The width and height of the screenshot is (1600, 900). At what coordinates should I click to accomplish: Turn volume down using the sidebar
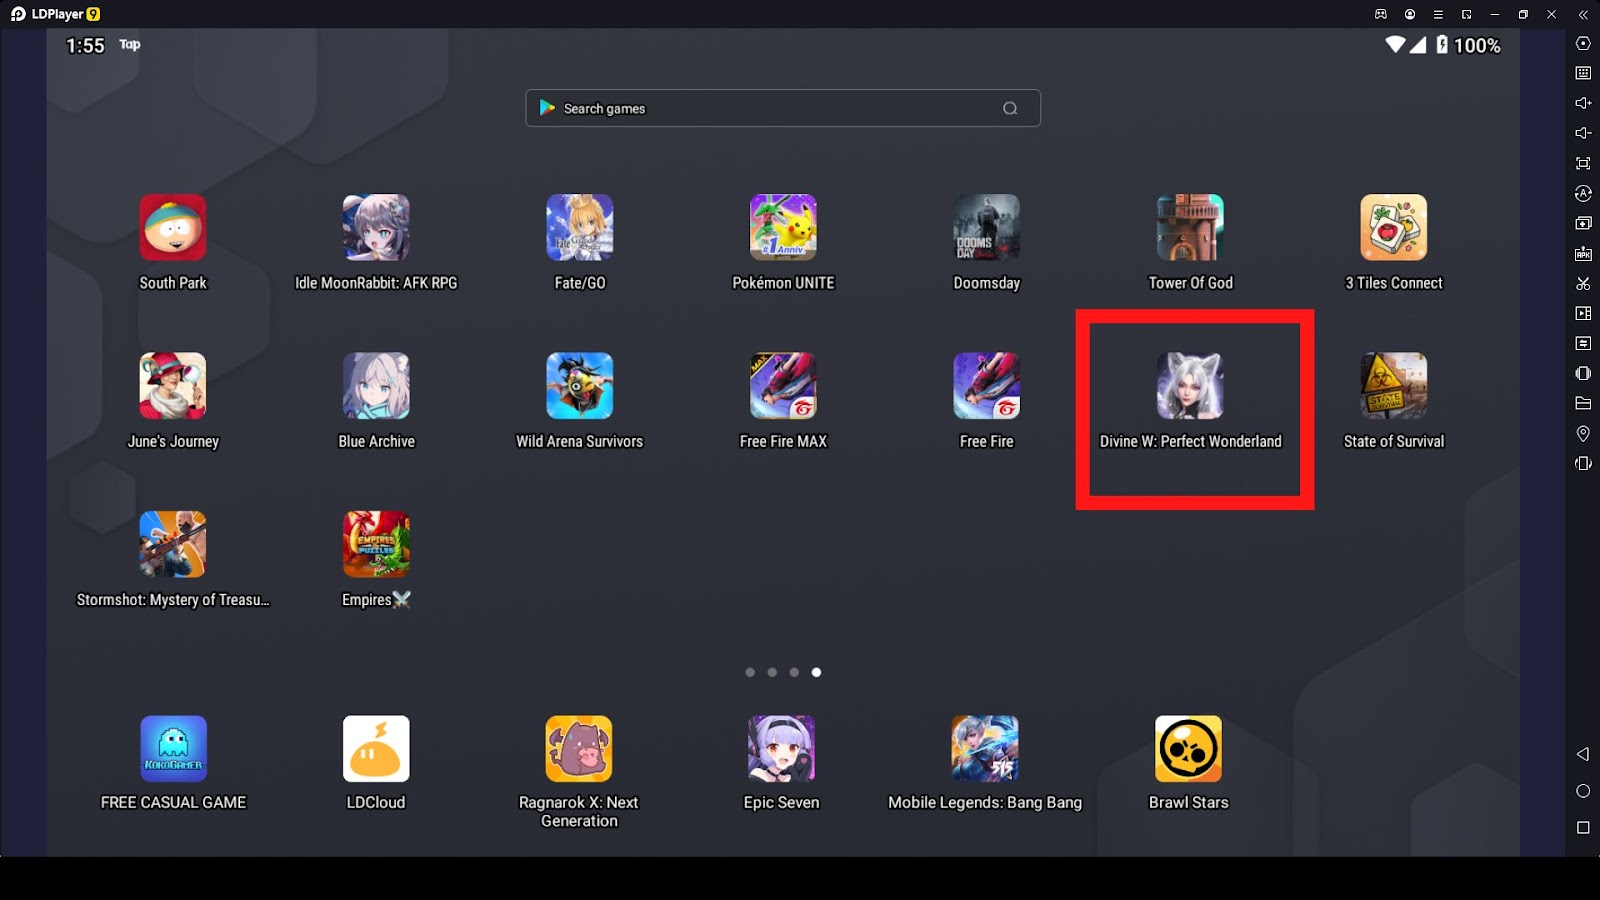[1583, 133]
